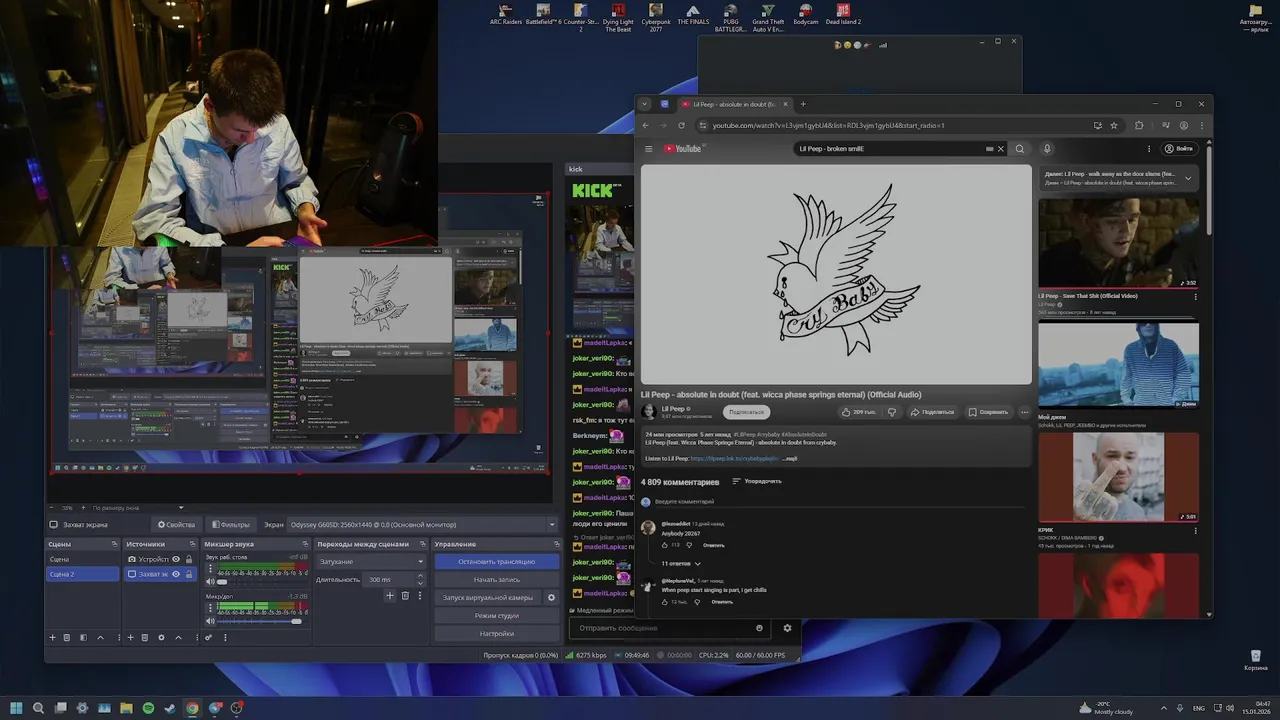Select Сцена 2 in scenes list
The height and width of the screenshot is (720, 1280).
coord(82,574)
